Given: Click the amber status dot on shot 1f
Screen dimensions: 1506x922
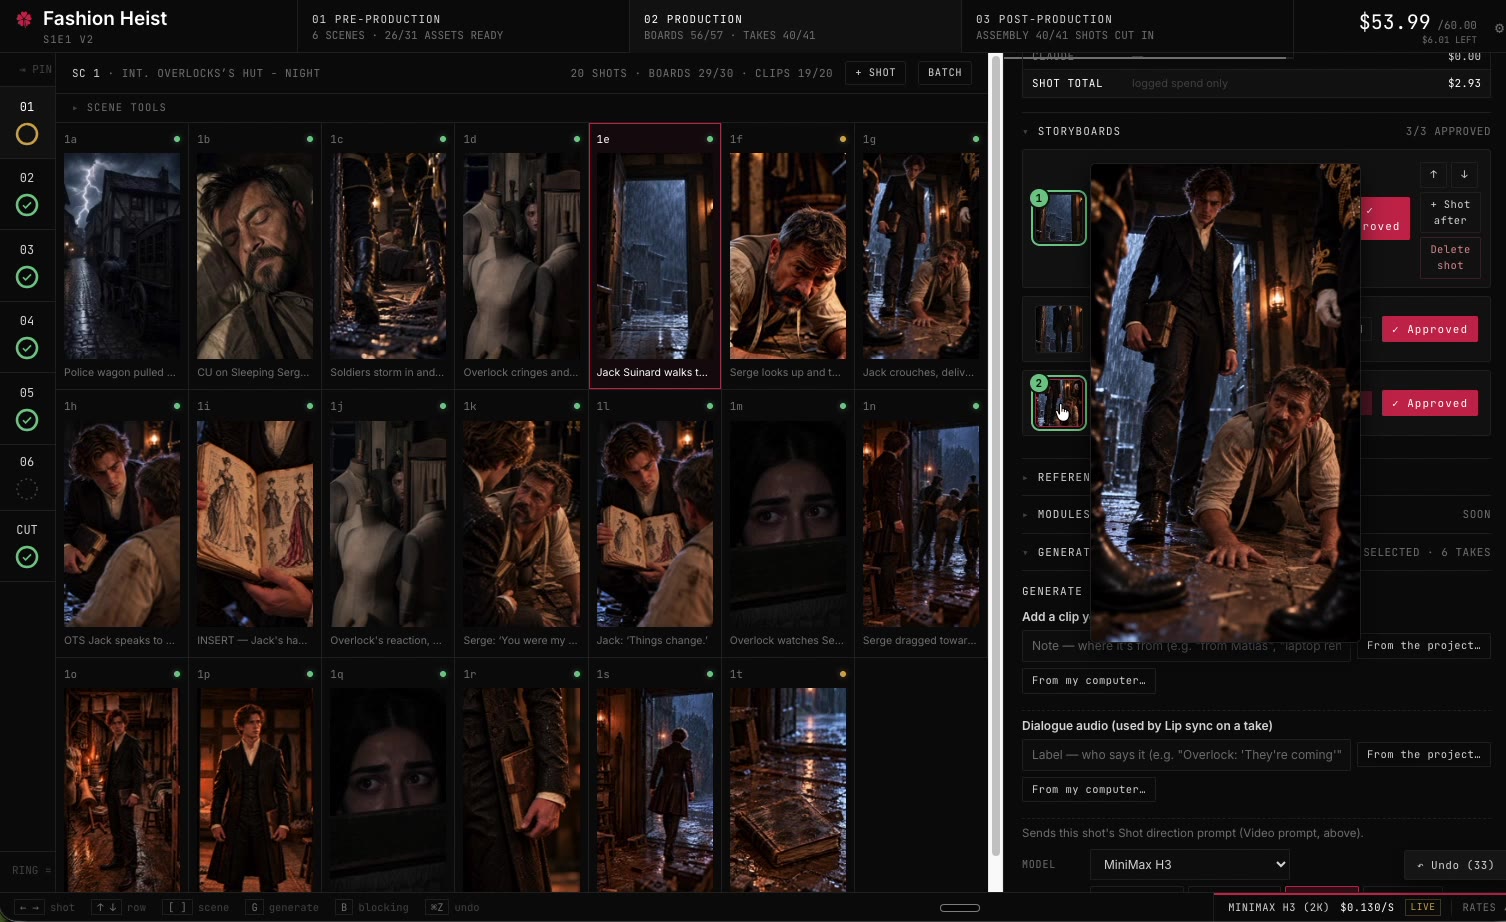Looking at the screenshot, I should [x=843, y=139].
